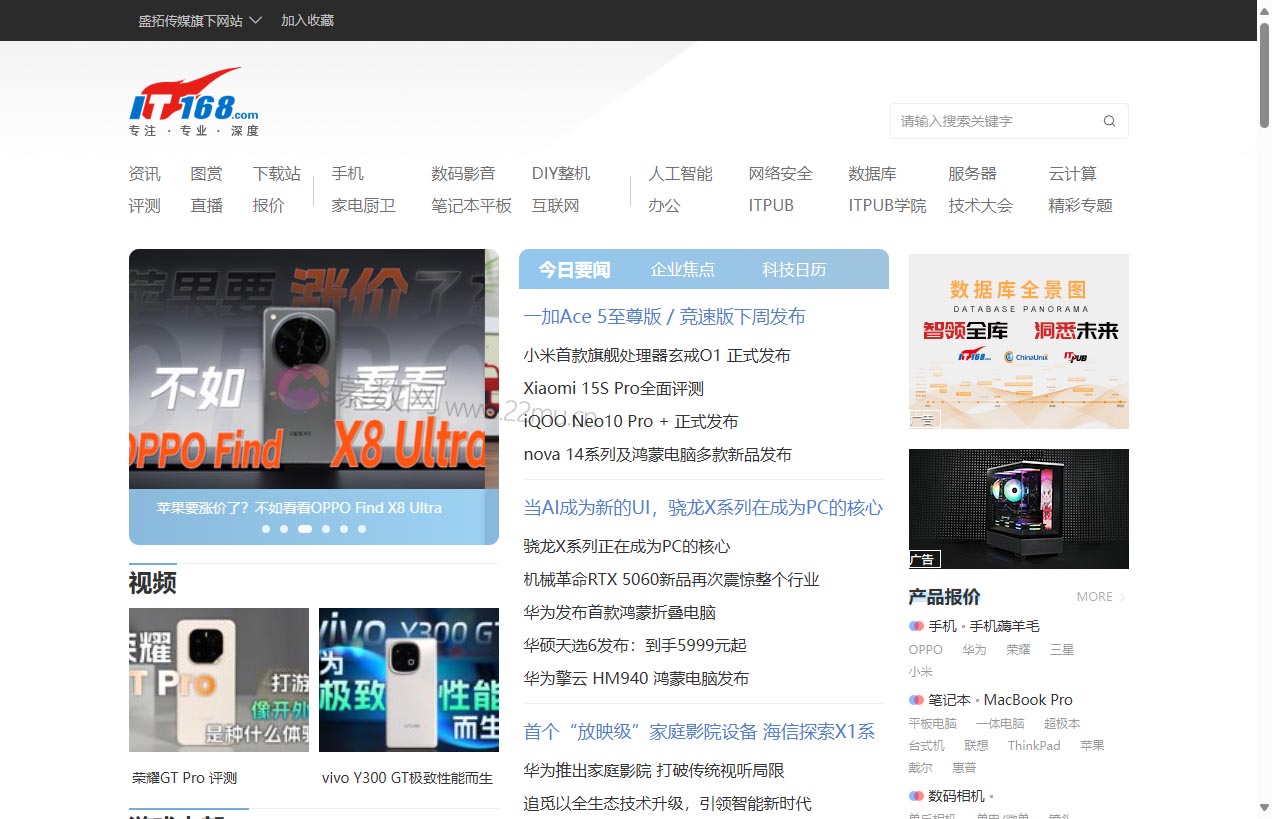Switch to the 企业焦点 tab

click(682, 269)
